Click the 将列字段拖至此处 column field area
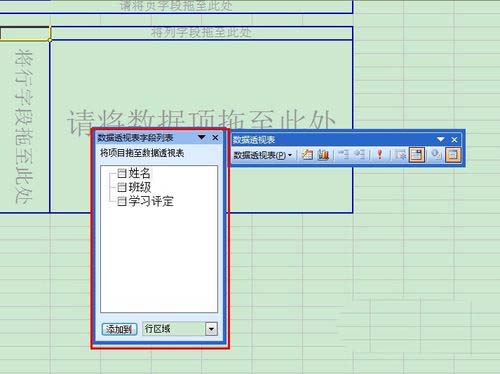 click(x=201, y=33)
